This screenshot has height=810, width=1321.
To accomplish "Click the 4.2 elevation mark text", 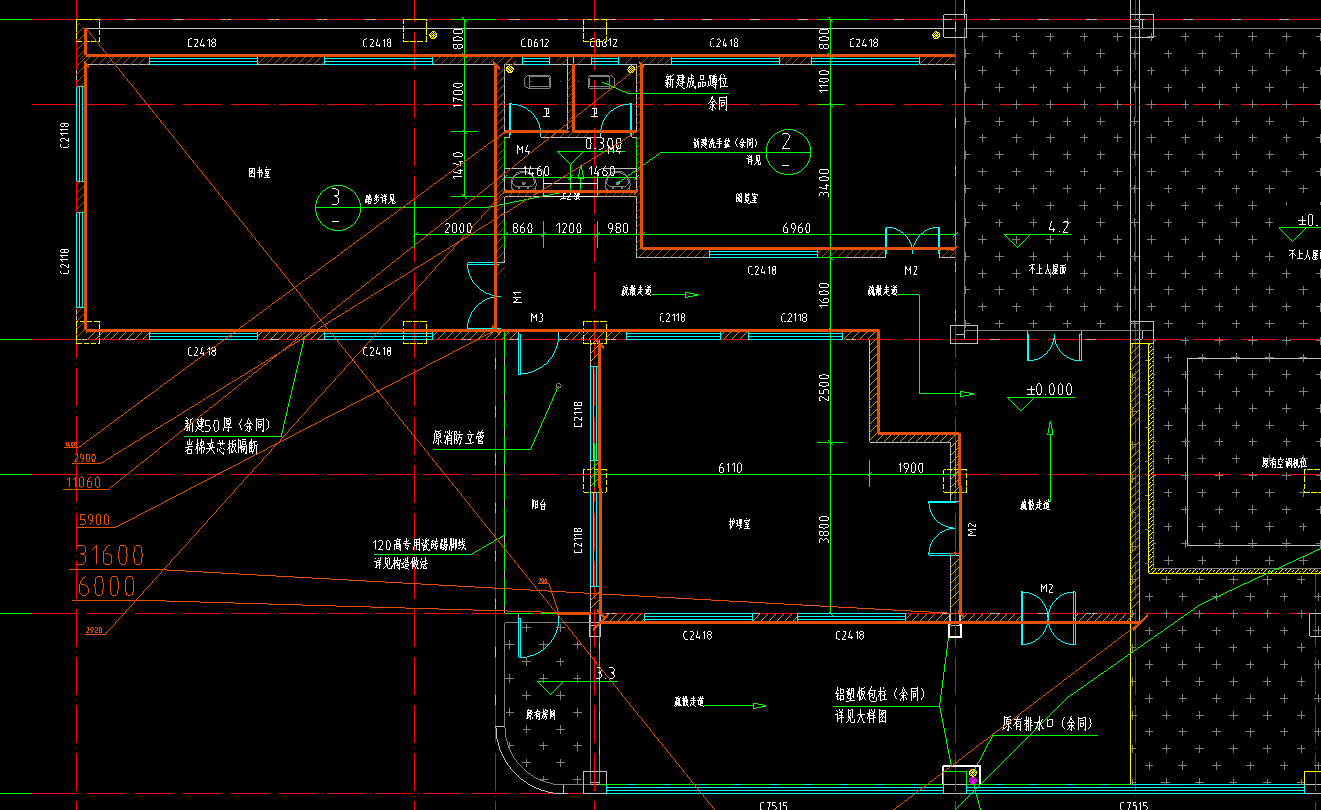I will click(1059, 227).
